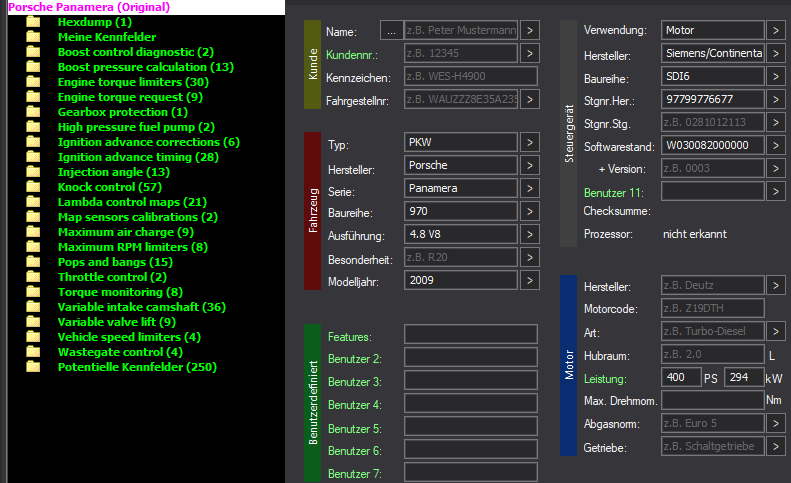Click the Stgnr.Stg. input field

pos(713,122)
